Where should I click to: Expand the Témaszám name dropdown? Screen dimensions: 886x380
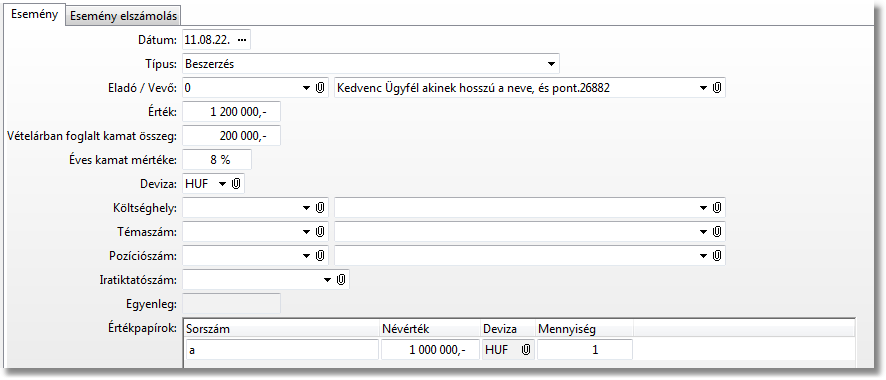click(x=703, y=232)
